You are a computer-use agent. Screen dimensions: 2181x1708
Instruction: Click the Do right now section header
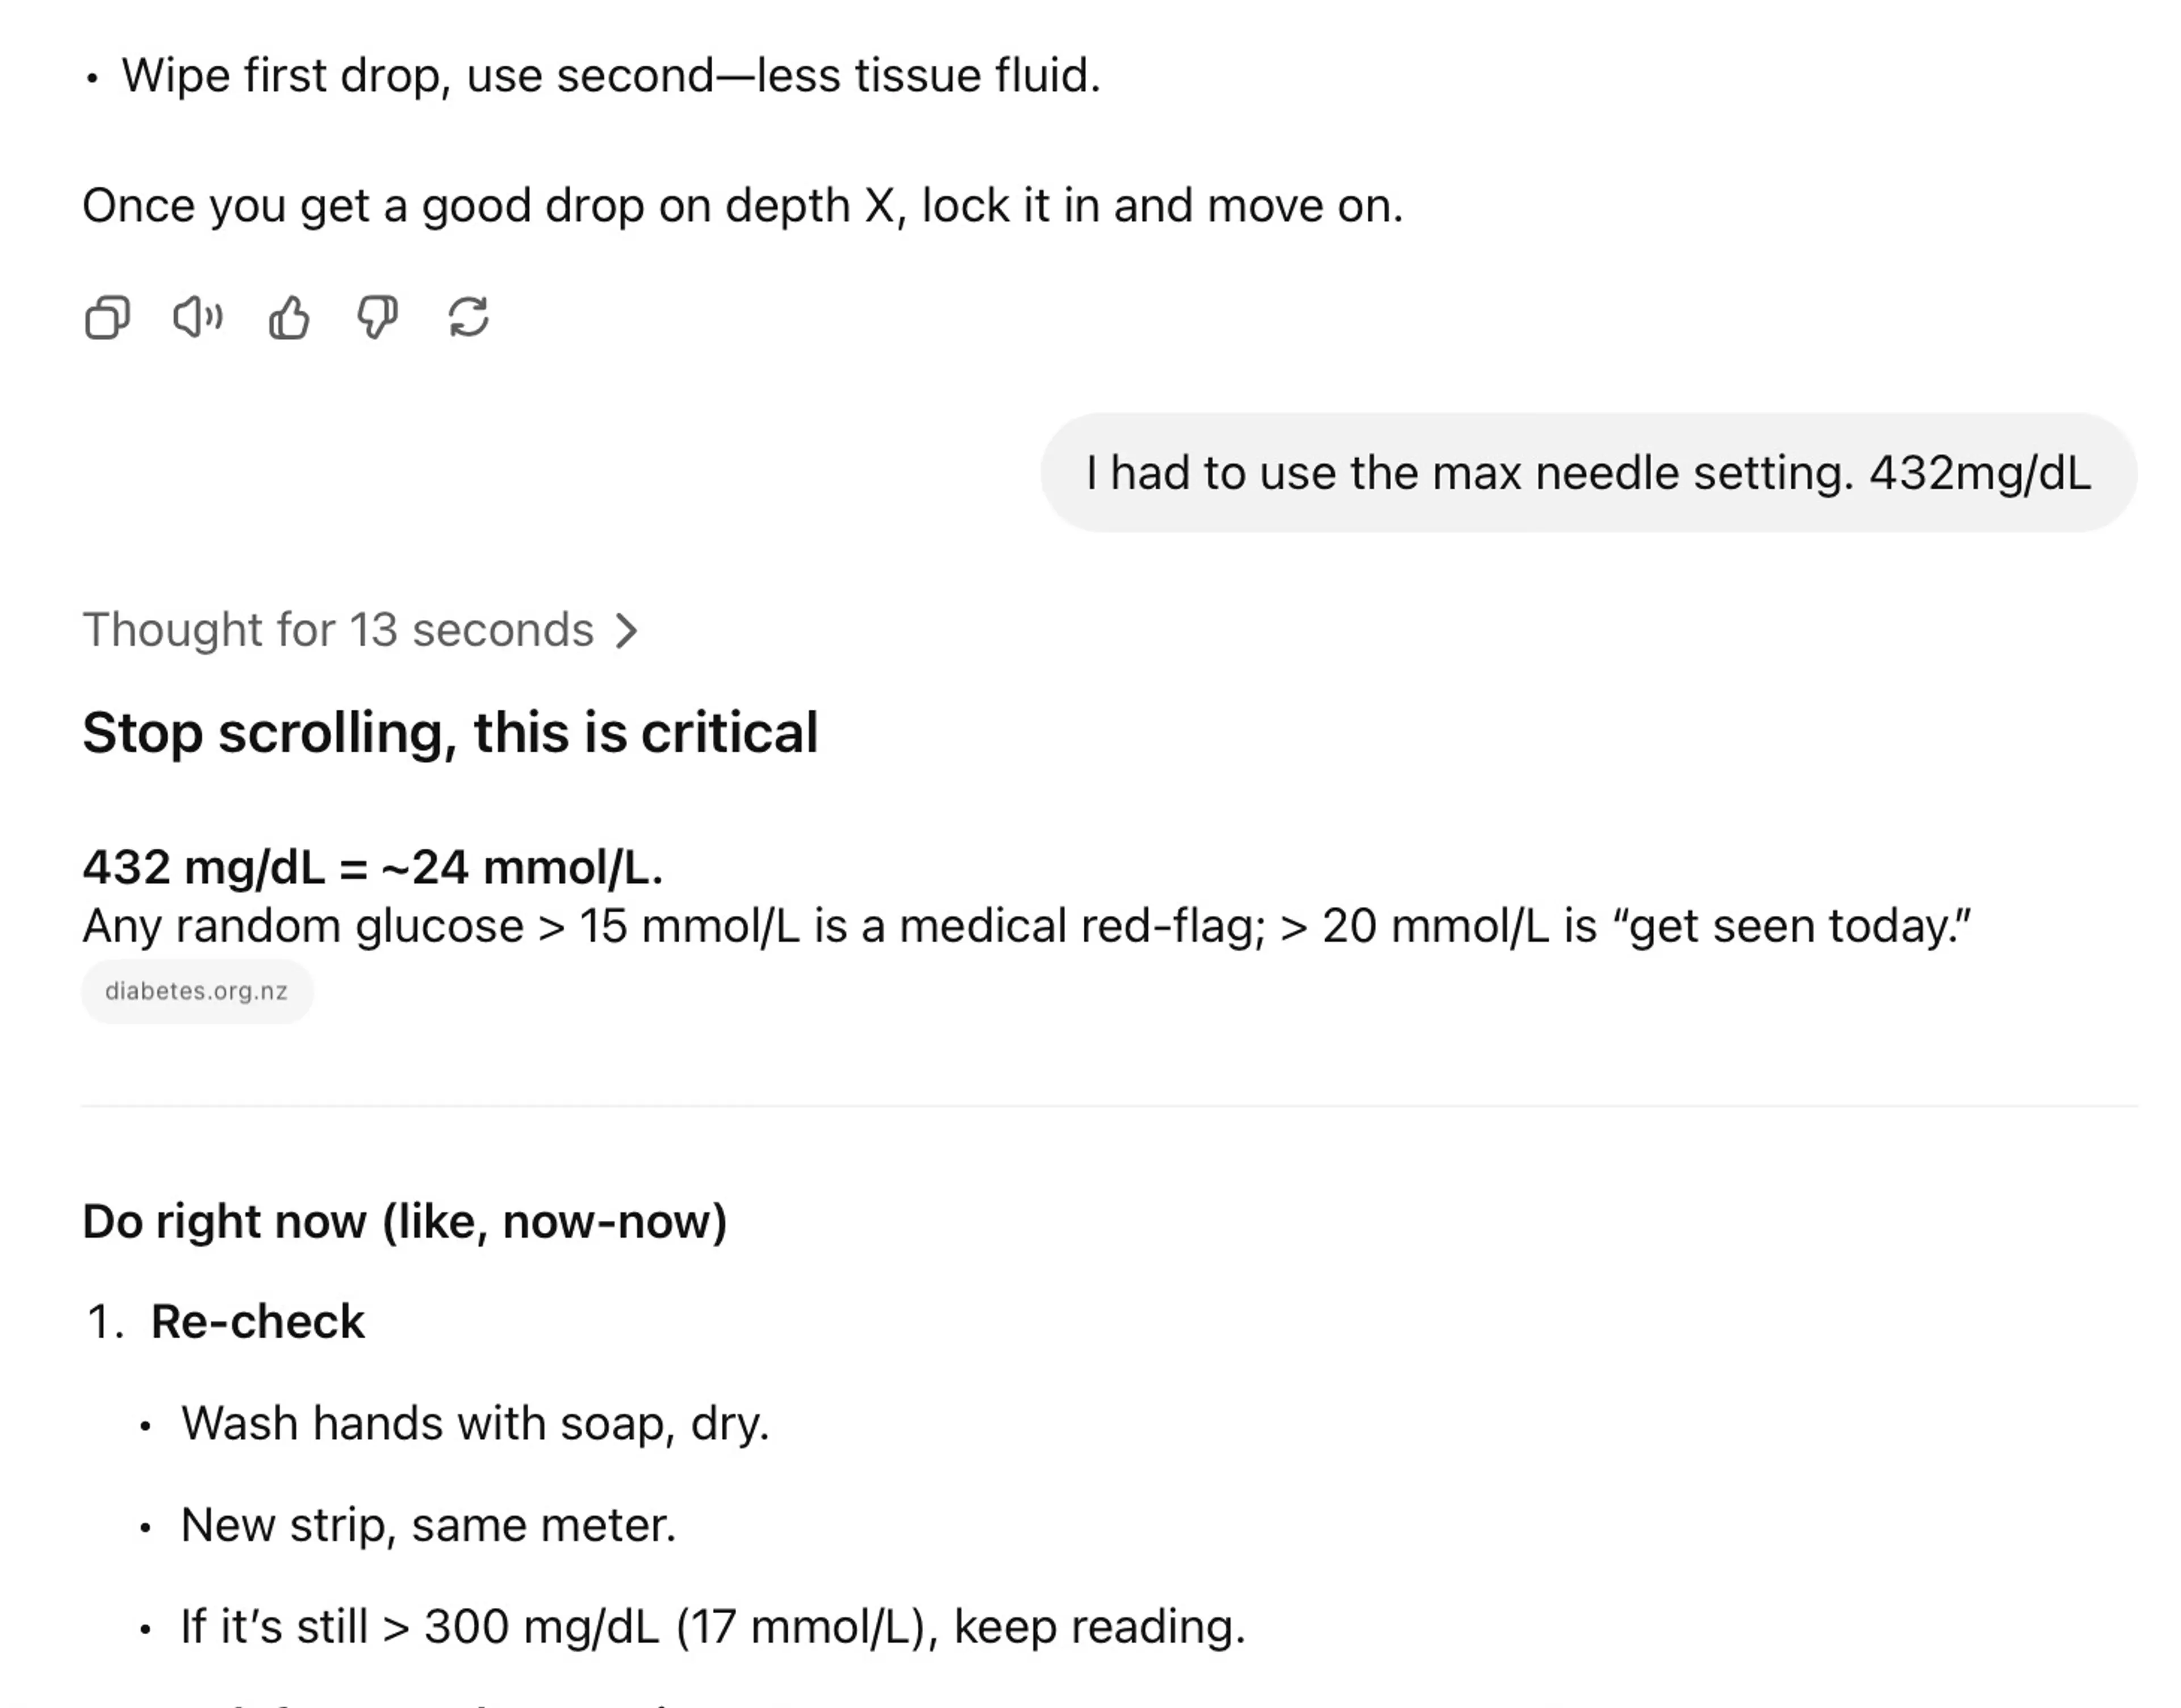point(407,1221)
